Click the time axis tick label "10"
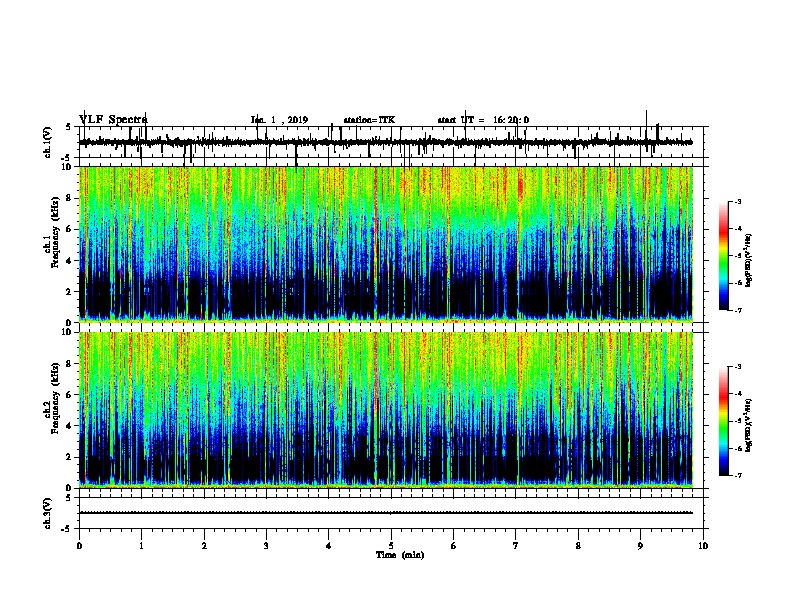Screen dimensions: 792x612 [x=703, y=545]
